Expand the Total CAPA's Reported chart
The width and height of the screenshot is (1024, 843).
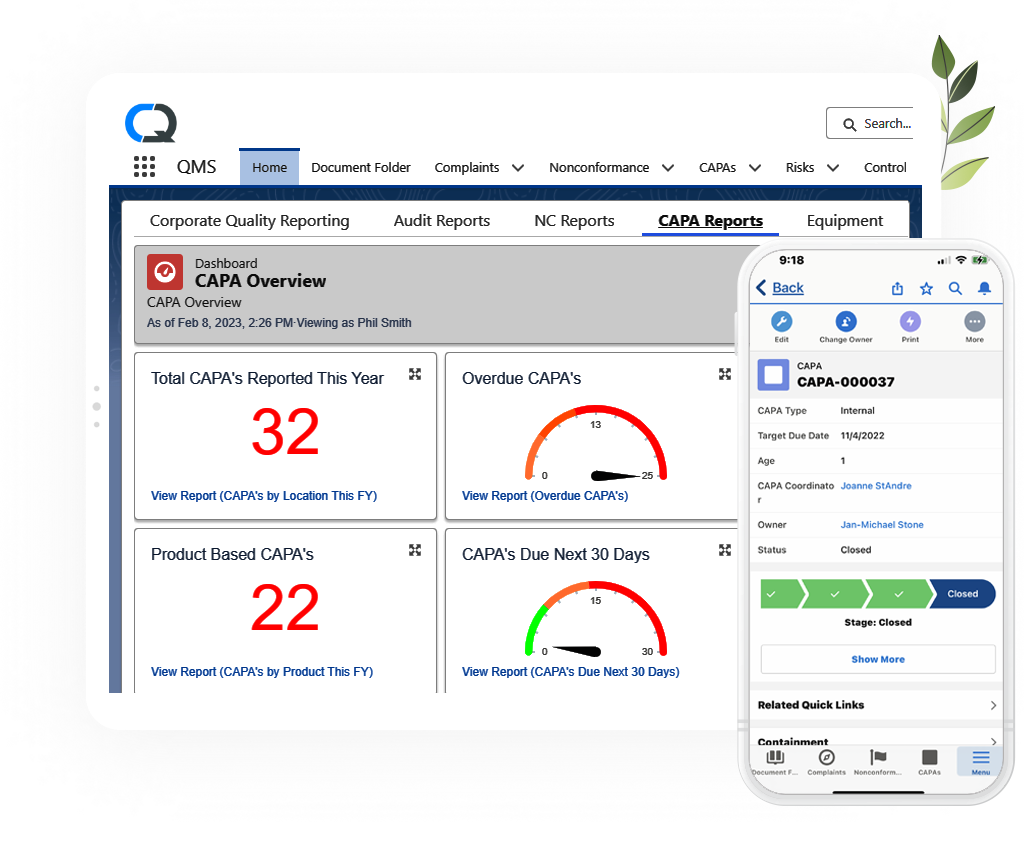pos(415,375)
